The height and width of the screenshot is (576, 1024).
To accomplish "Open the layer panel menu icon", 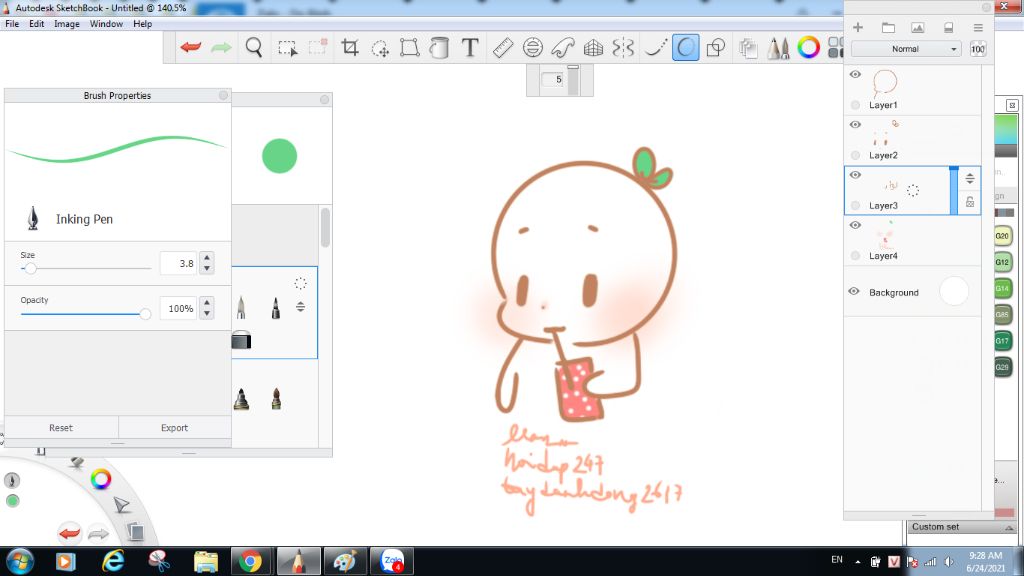I will coord(978,27).
